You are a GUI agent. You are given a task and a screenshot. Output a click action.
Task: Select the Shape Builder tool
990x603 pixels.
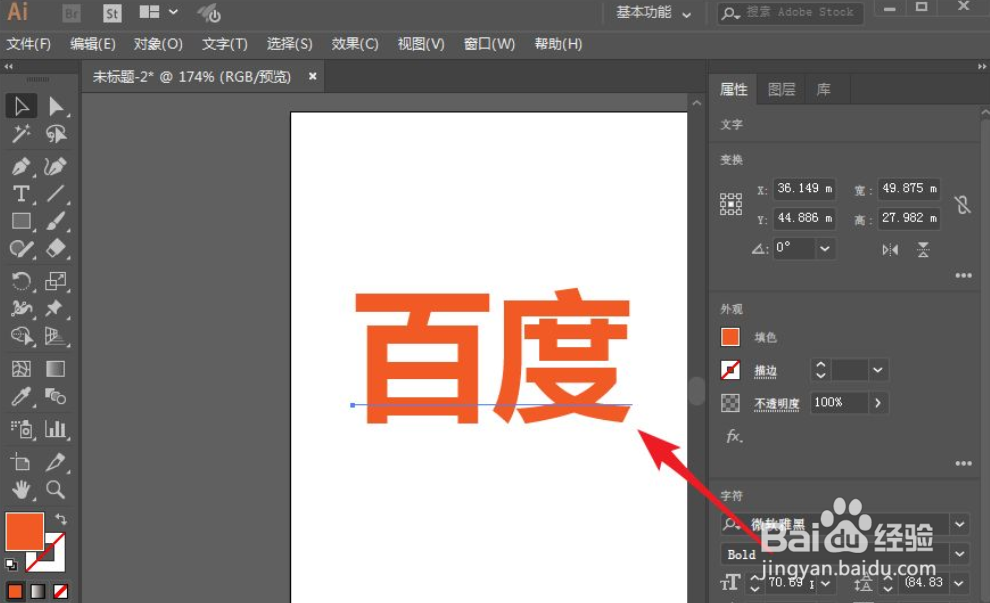coord(21,336)
